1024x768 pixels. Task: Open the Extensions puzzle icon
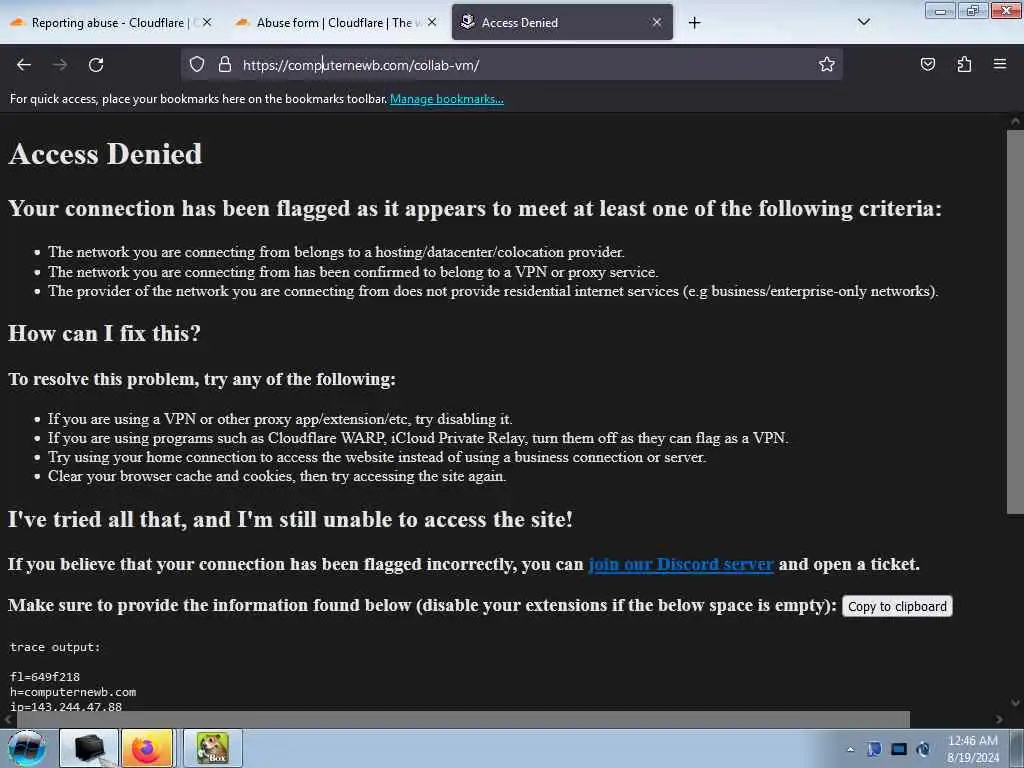click(x=964, y=64)
